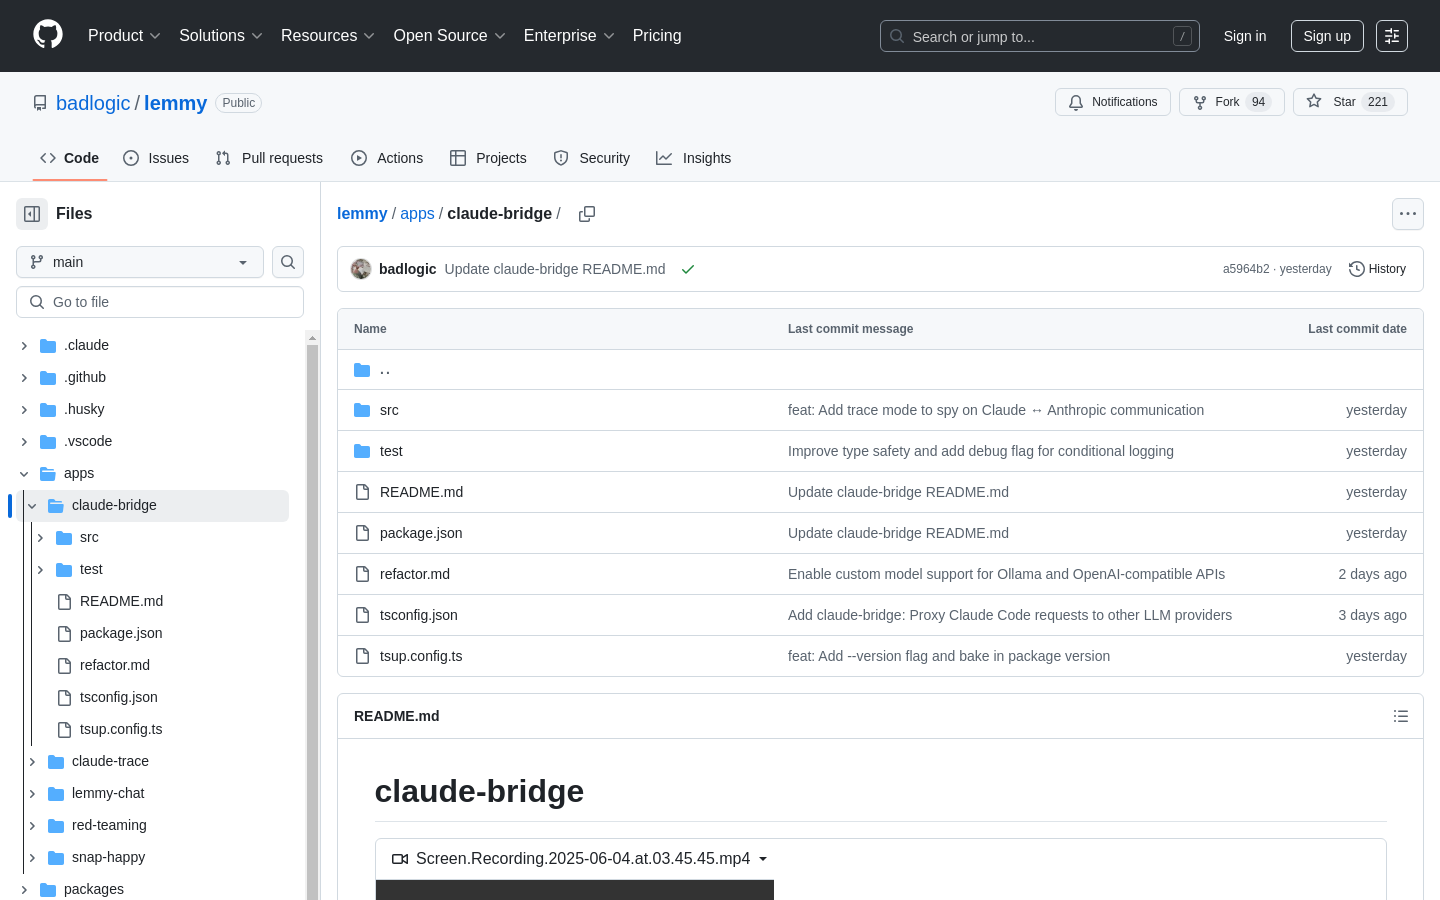Sign in to GitHub
Viewport: 1440px width, 900px height.
1245,36
